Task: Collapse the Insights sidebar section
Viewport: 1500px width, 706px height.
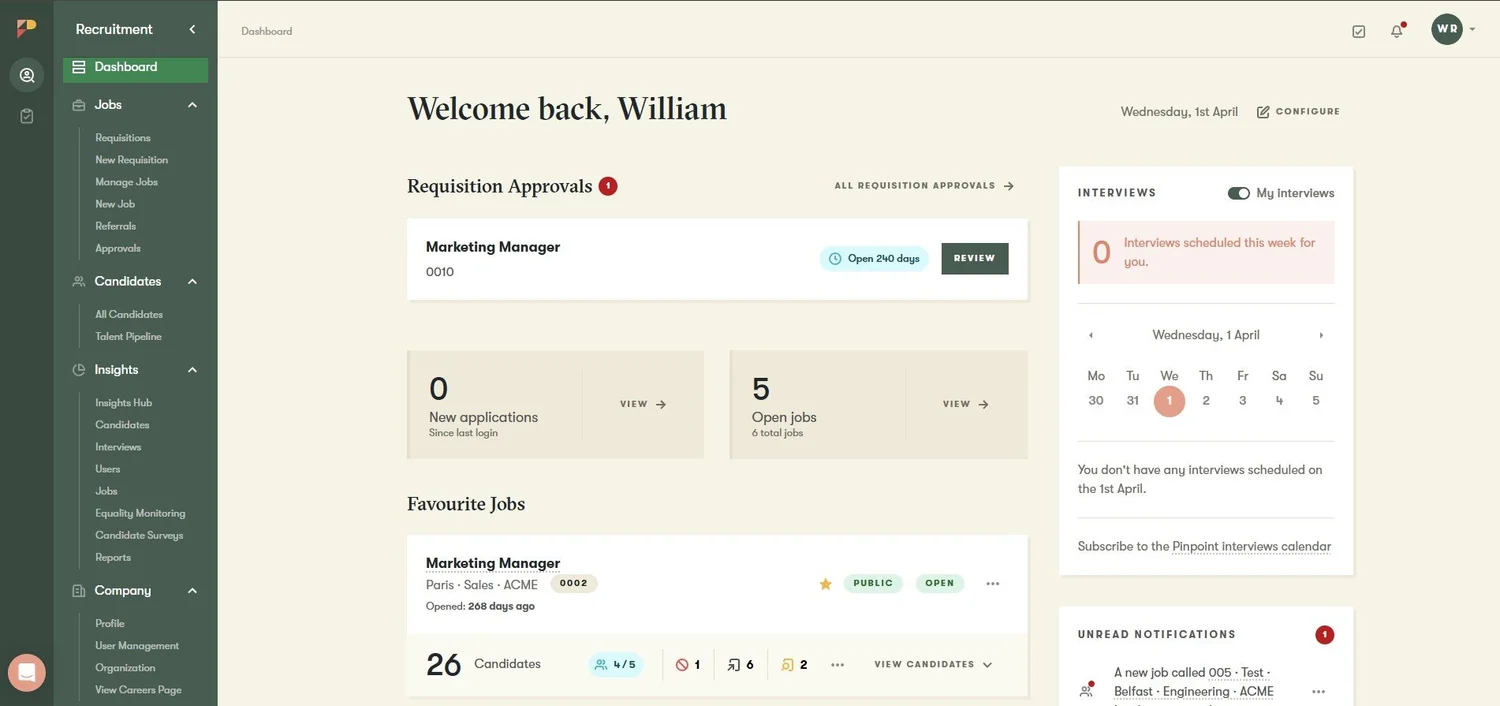Action: pos(192,370)
